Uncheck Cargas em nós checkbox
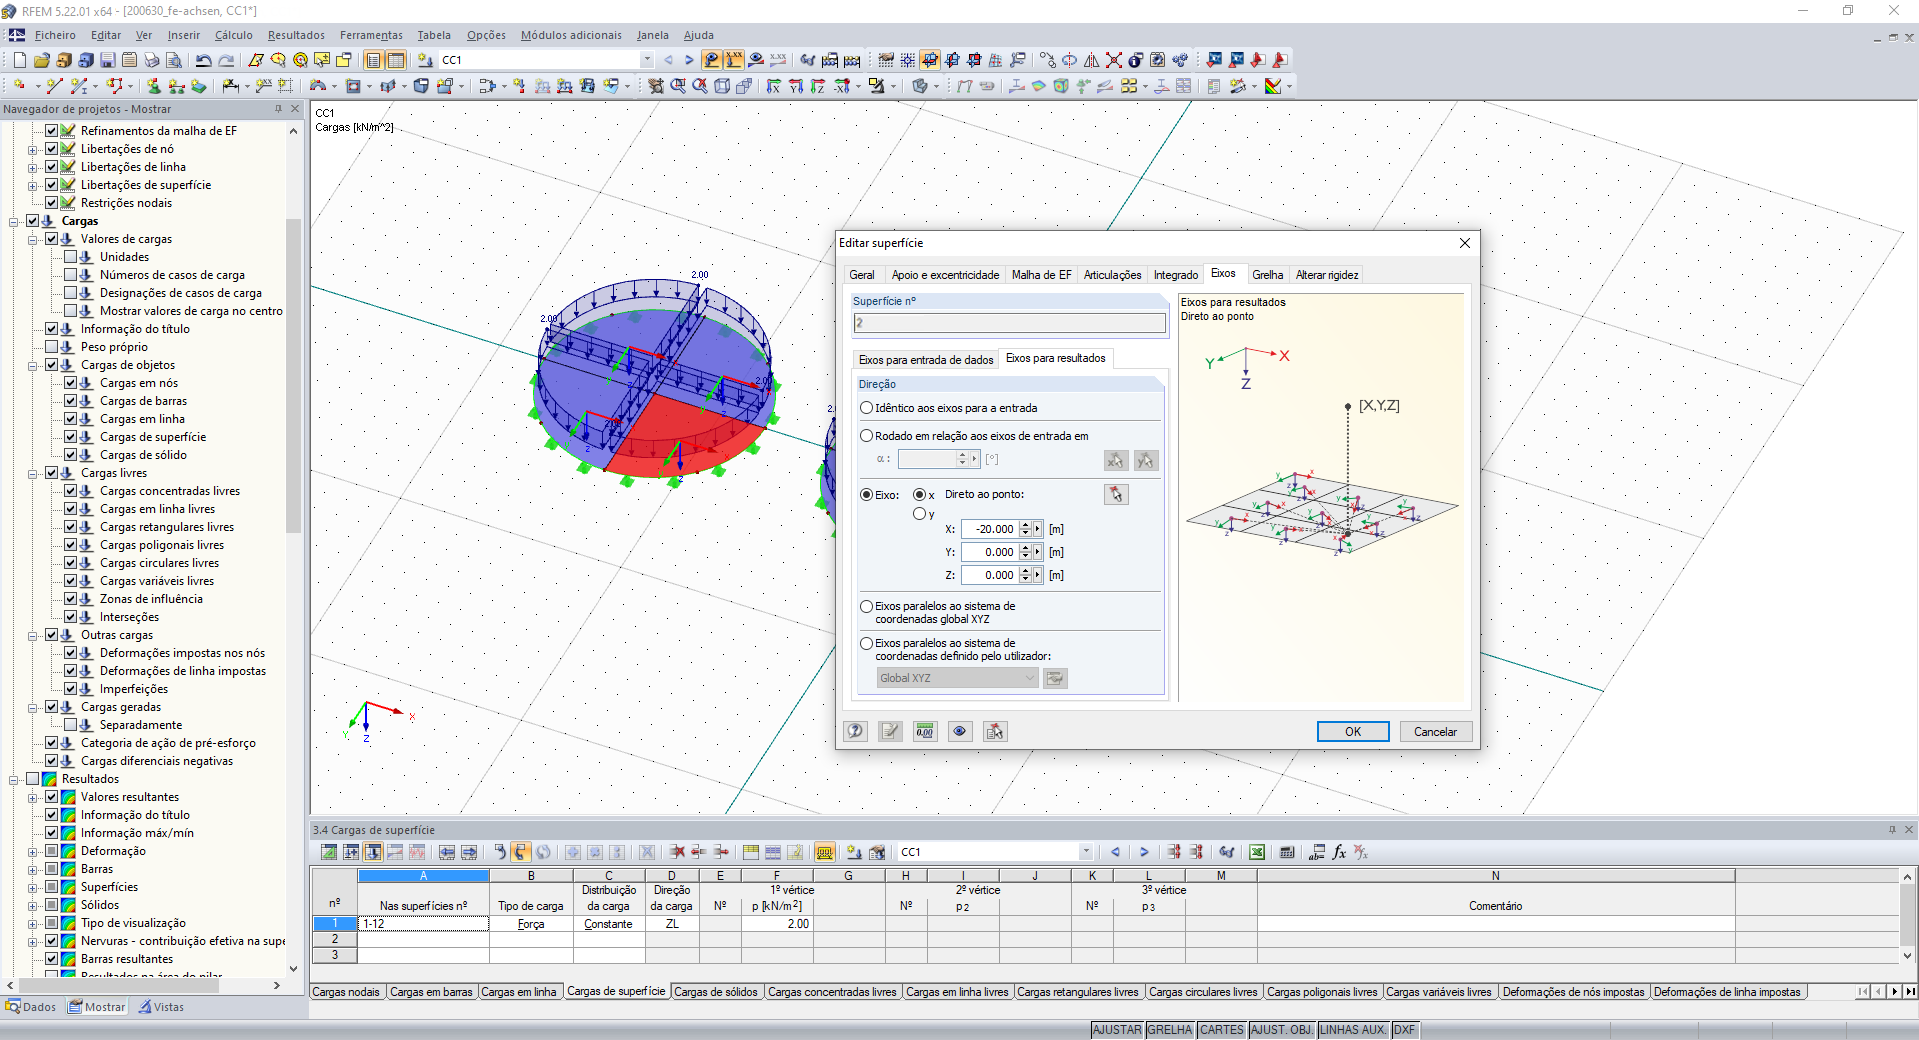This screenshot has height=1040, width=1919. tap(70, 383)
